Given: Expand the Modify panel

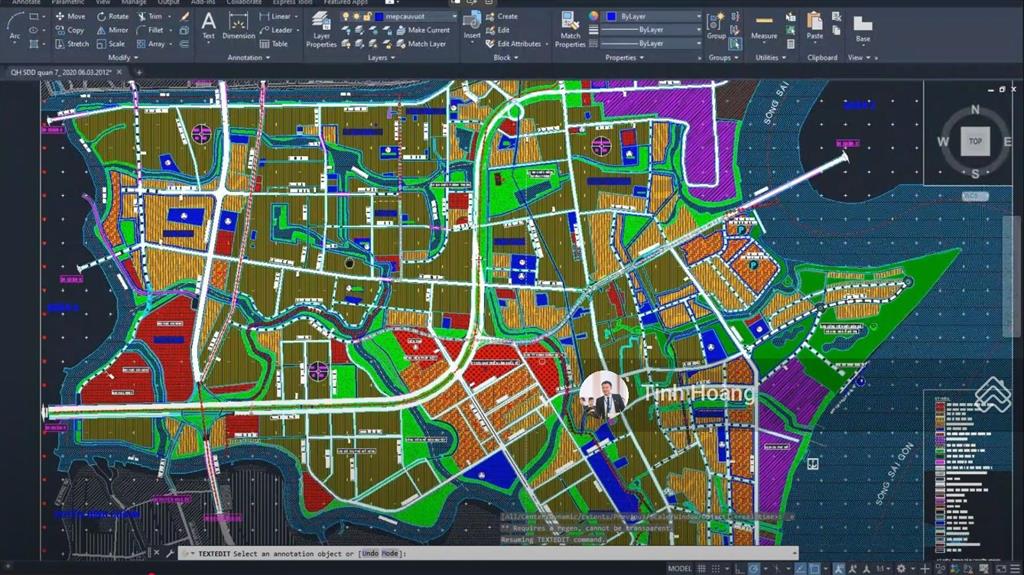Looking at the screenshot, I should click(x=123, y=58).
